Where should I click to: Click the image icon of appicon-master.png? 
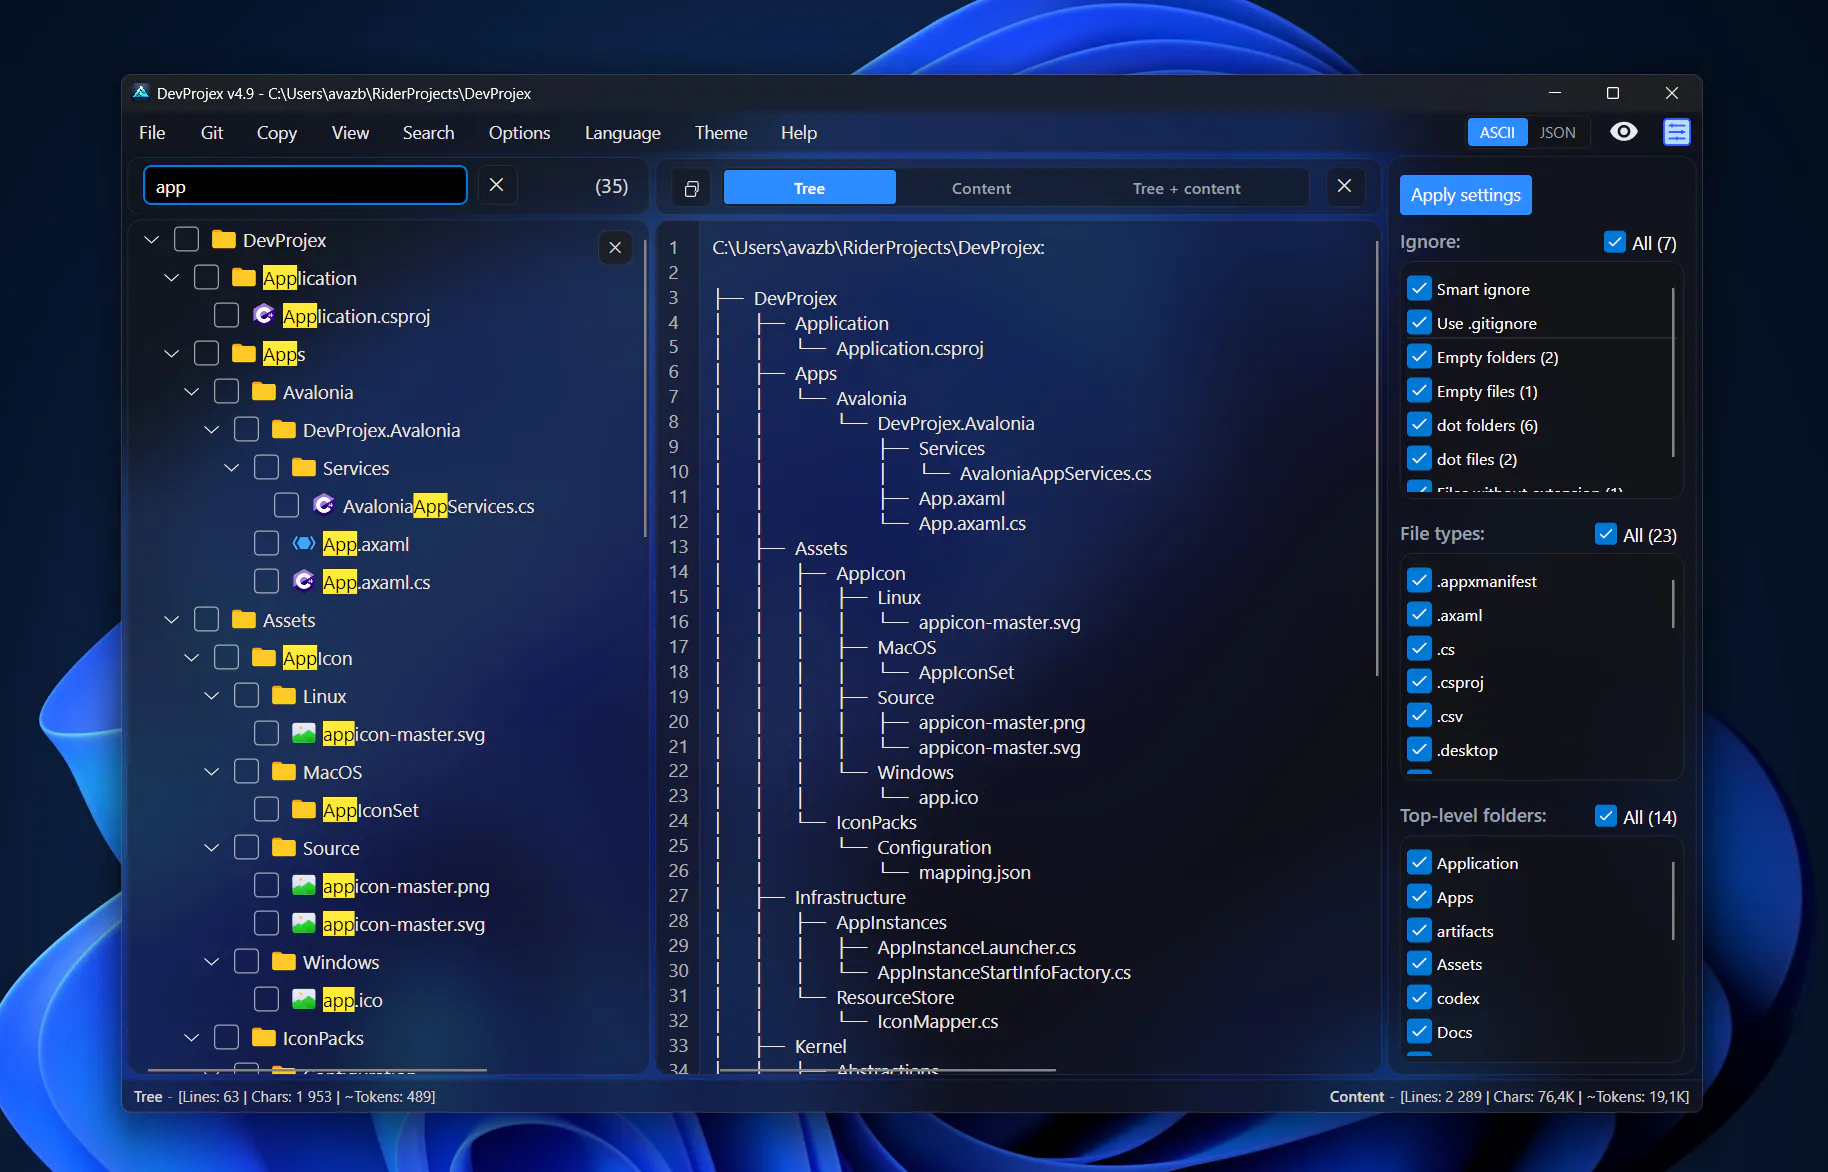coord(304,885)
